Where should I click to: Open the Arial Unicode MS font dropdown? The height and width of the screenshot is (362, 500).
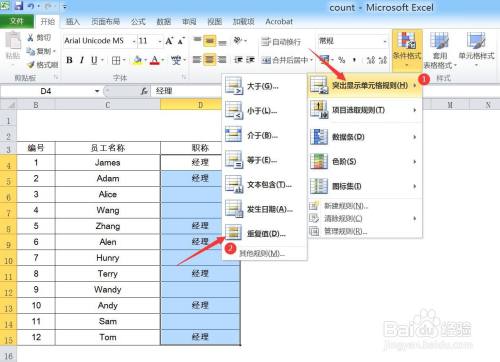134,41
